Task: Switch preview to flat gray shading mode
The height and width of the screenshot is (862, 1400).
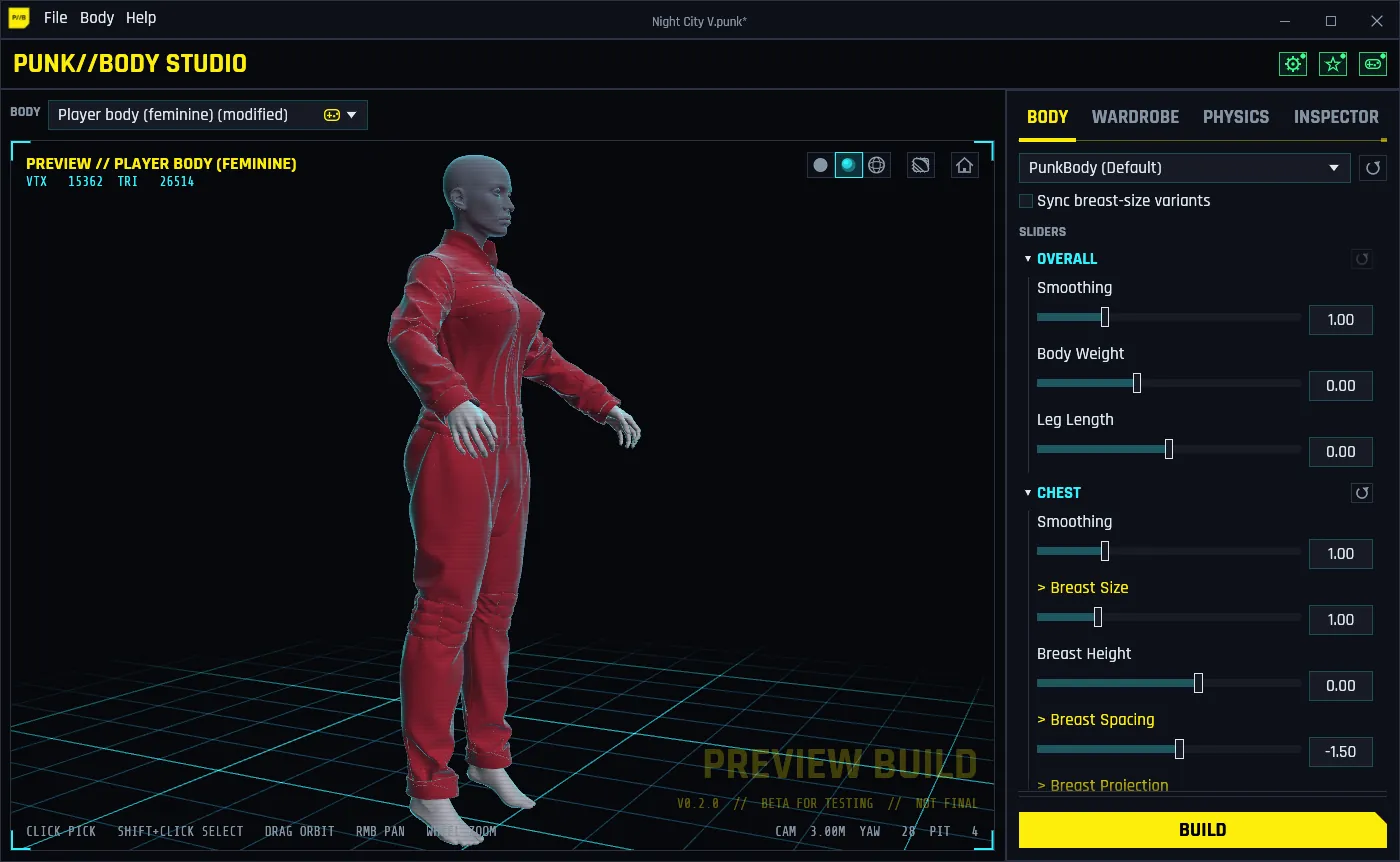Action: pyautogui.click(x=820, y=165)
